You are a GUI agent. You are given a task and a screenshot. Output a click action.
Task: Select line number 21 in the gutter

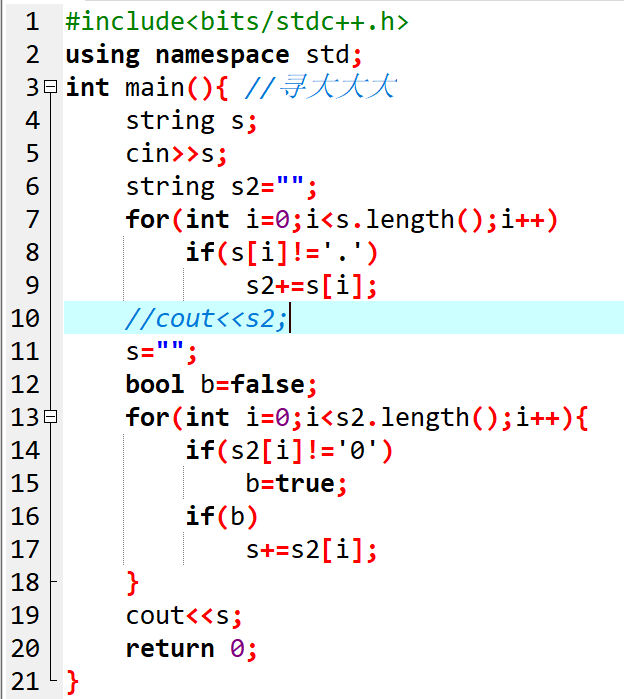click(x=26, y=682)
